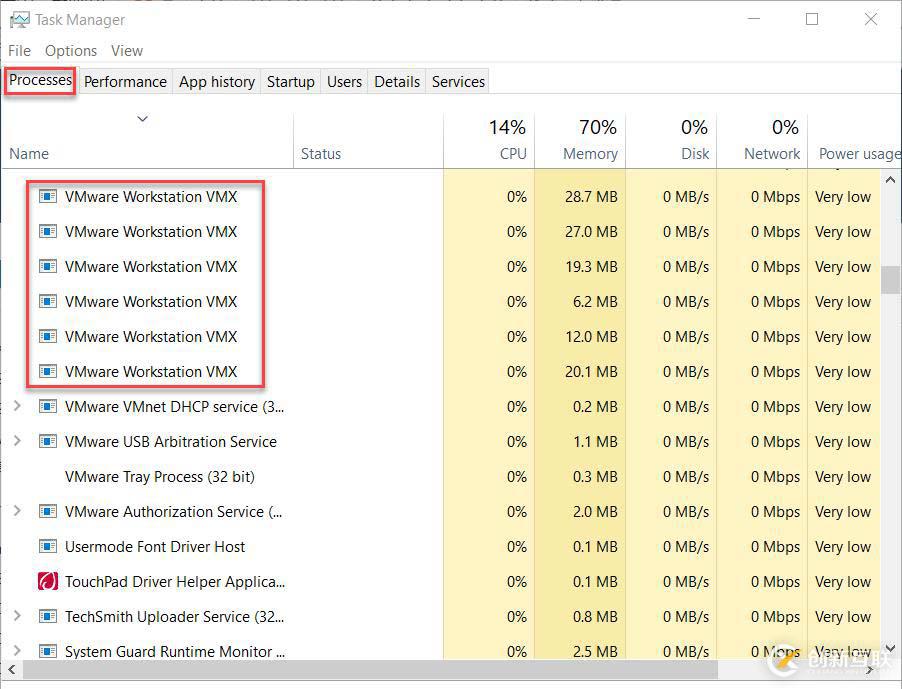Expand the TechSmith Uploader Service group
The image size is (902, 689).
pyautogui.click(x=17, y=616)
